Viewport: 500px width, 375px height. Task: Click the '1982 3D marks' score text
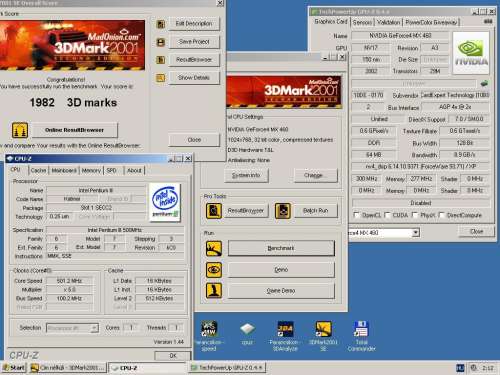[73, 102]
